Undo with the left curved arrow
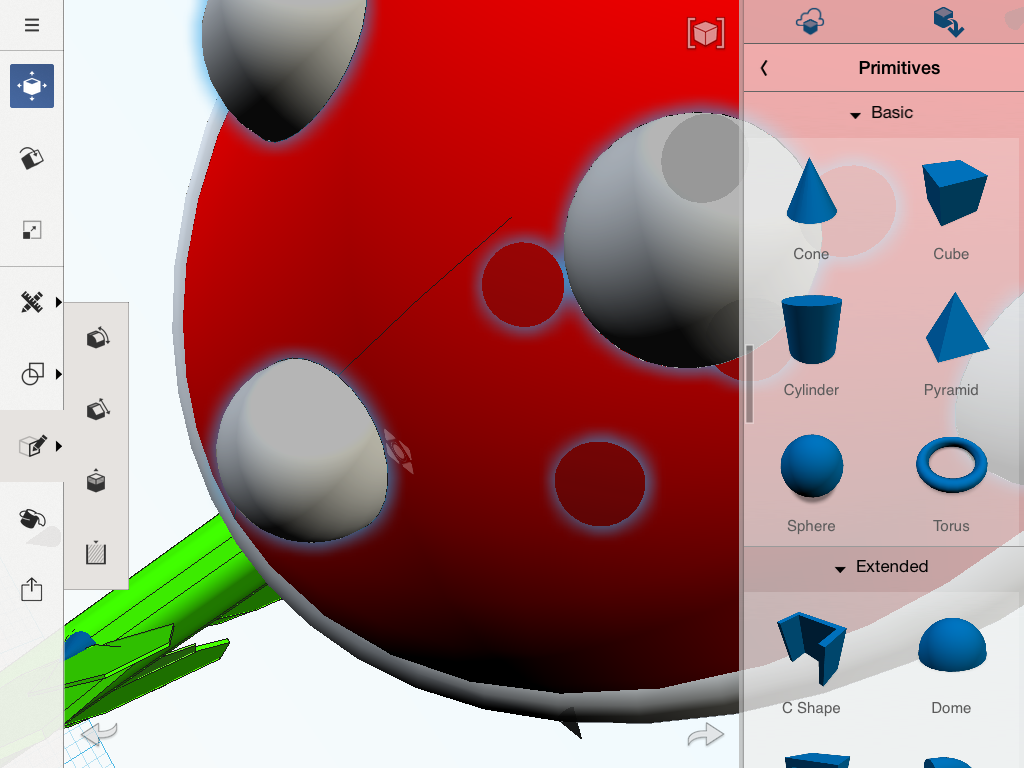The image size is (1024, 768). 99,733
